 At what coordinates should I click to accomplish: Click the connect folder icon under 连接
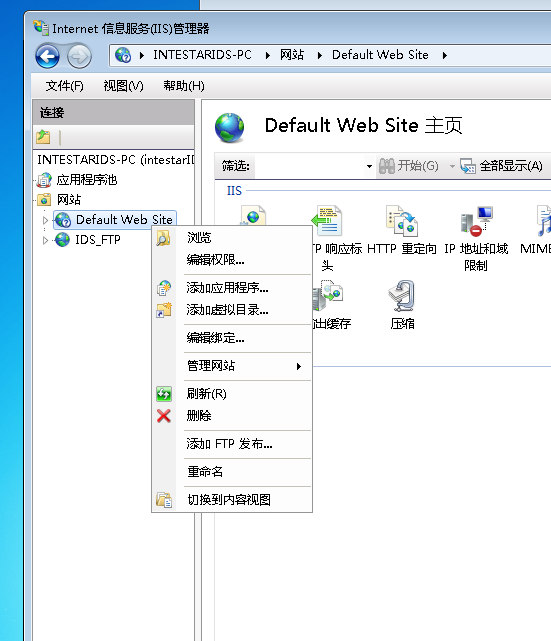click(x=43, y=137)
